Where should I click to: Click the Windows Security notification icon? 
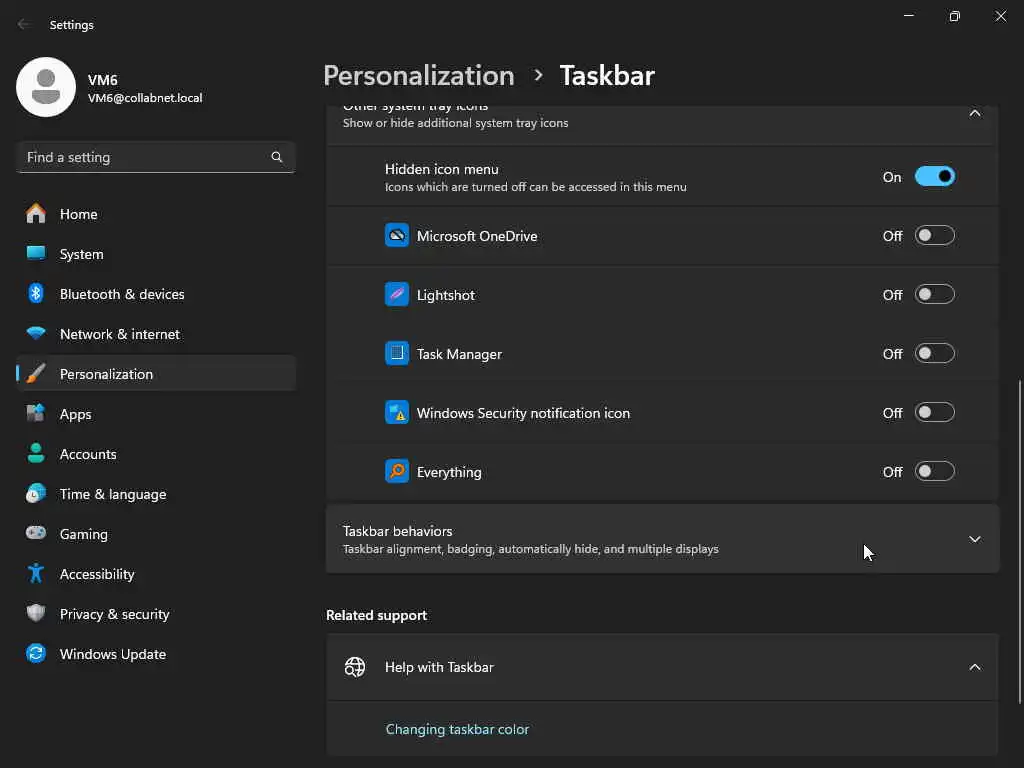[x=397, y=413]
